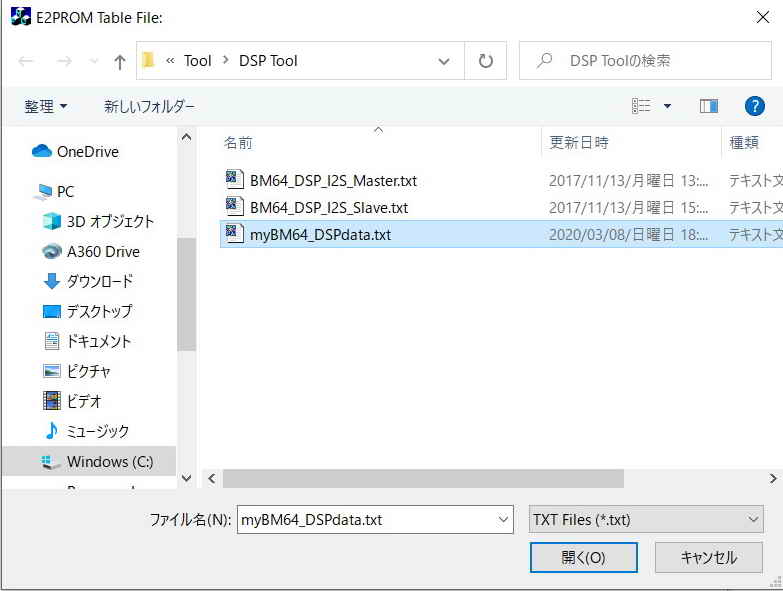Click the BM64_DSP_I2S_Master.txt file icon
The image size is (783, 591).
tap(234, 180)
